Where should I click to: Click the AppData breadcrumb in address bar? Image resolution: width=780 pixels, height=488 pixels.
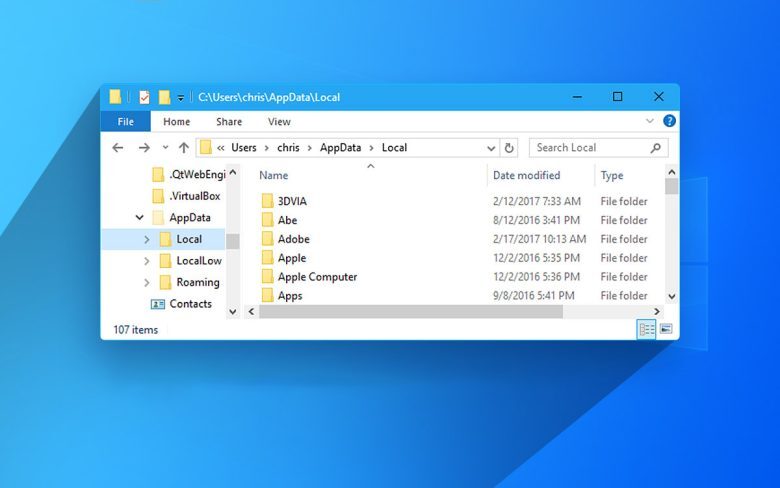point(341,148)
